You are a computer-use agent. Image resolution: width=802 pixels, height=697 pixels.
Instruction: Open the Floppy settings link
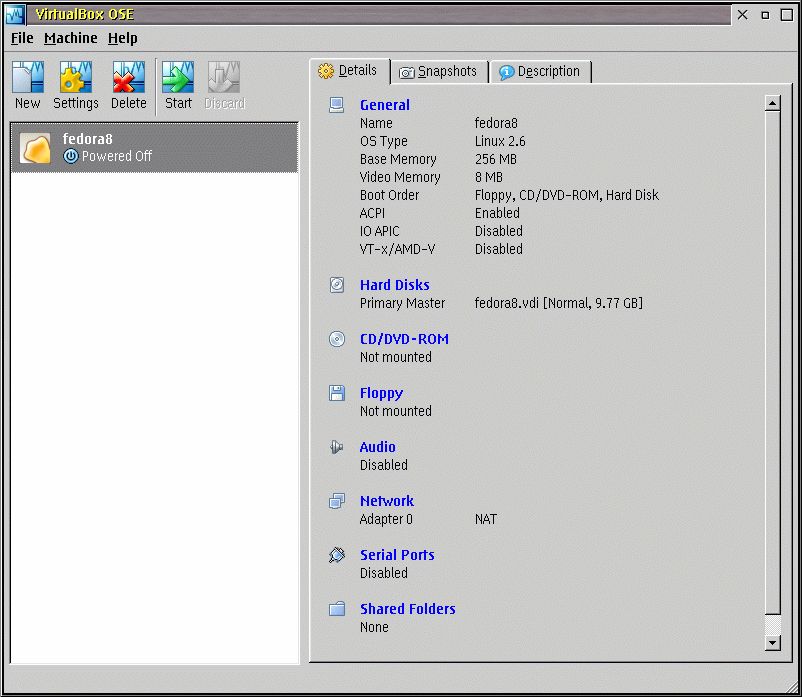[x=381, y=393]
